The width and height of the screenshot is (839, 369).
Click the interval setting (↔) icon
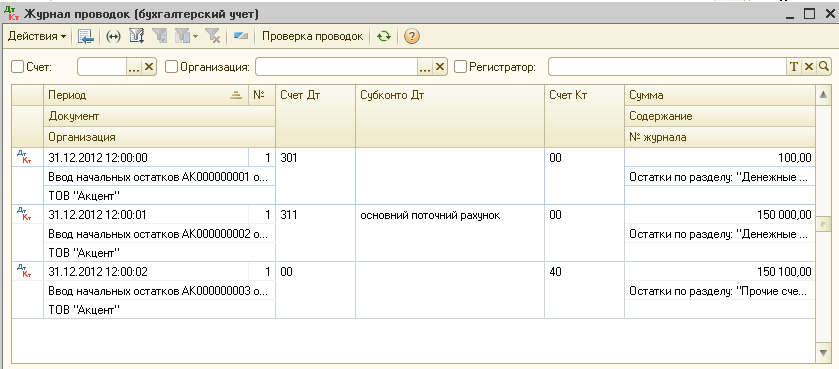tap(113, 36)
